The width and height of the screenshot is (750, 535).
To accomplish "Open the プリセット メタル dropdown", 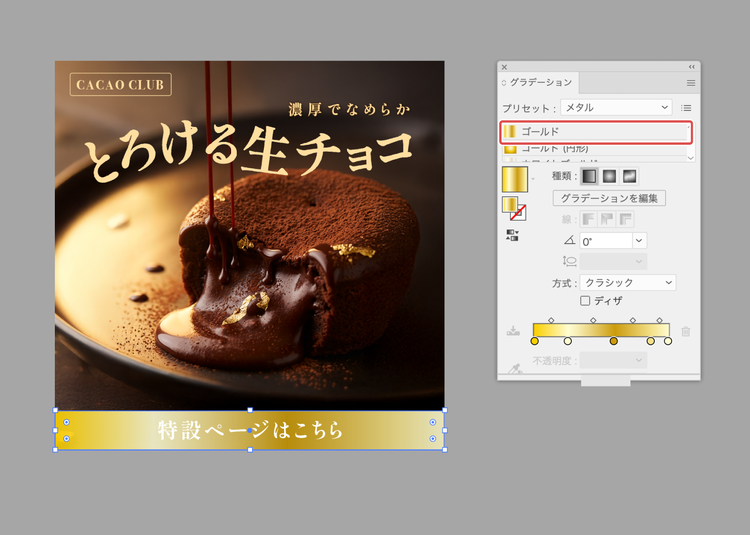I will coord(616,108).
